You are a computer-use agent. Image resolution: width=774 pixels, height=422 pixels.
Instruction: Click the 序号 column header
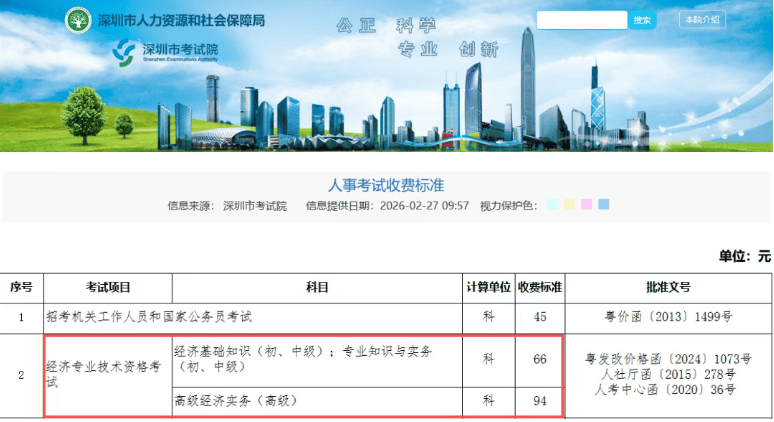coord(22,287)
